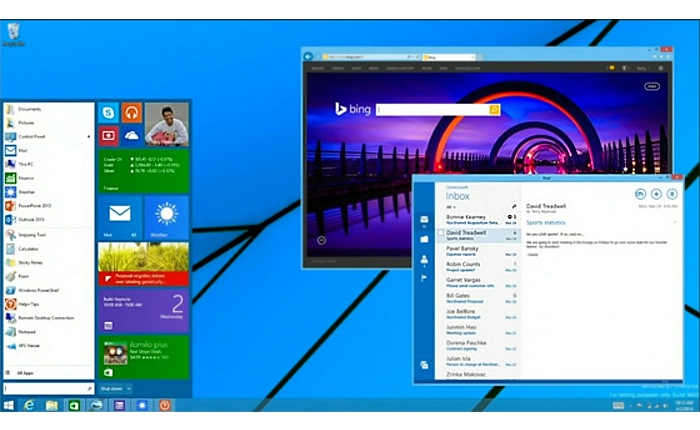Select the Bing tab in Internet Explorer
Viewport: 700px width, 430px height.
(448, 57)
